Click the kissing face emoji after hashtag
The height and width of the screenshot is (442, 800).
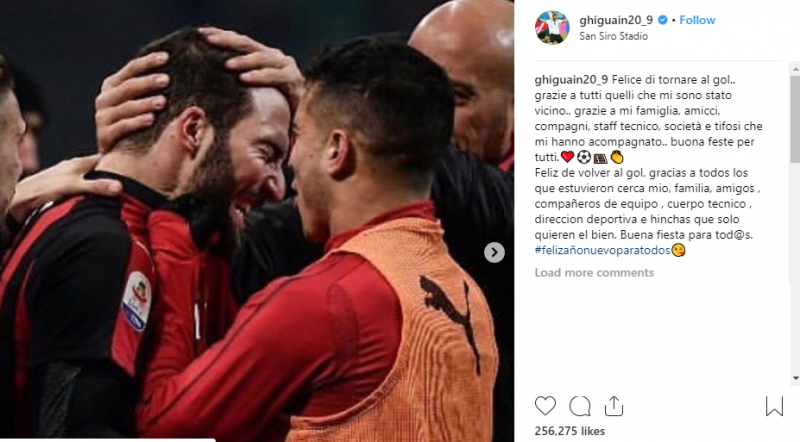(678, 250)
